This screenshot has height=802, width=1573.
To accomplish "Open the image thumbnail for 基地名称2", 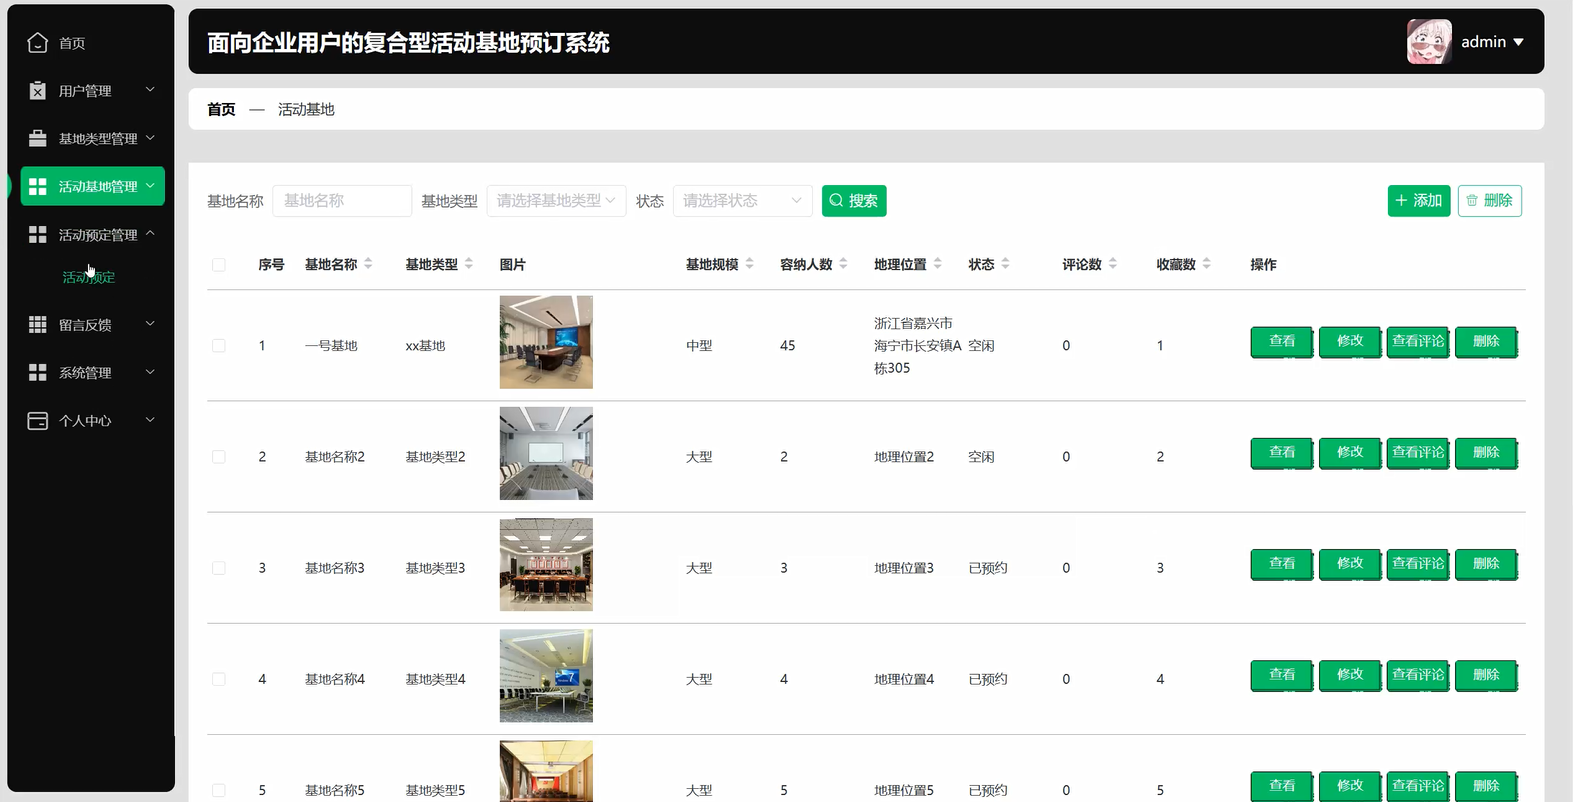I will [x=546, y=453].
